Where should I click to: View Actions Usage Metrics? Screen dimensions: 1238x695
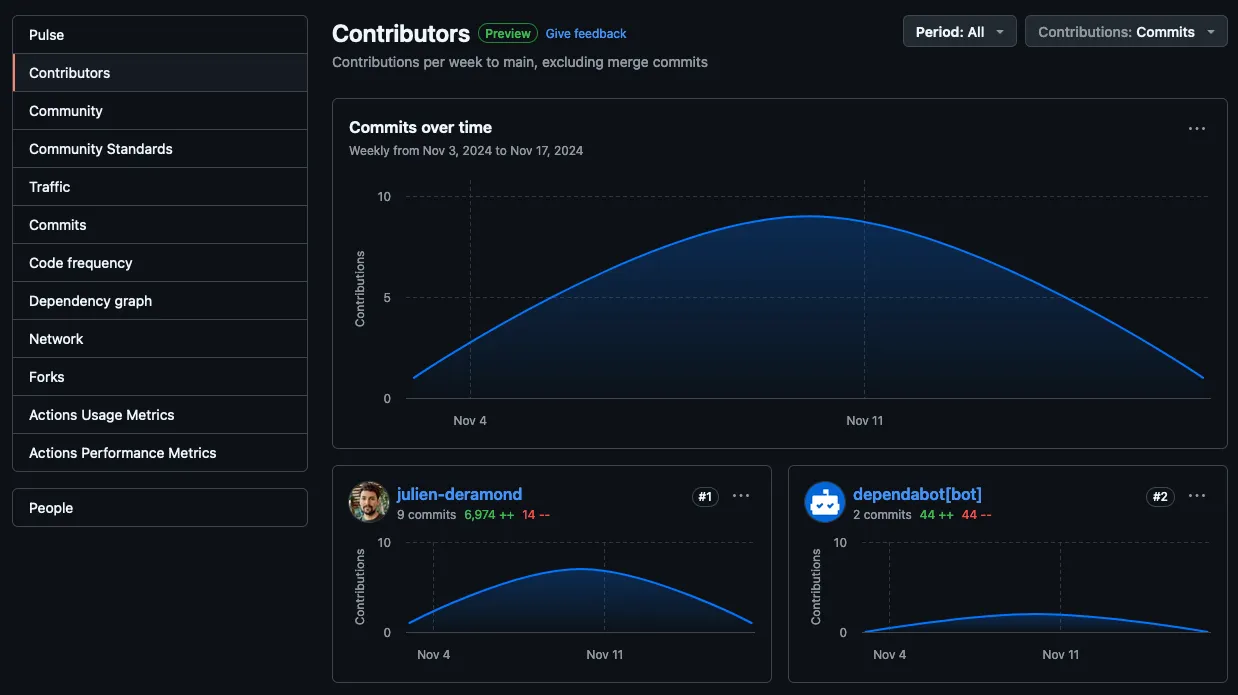point(160,415)
